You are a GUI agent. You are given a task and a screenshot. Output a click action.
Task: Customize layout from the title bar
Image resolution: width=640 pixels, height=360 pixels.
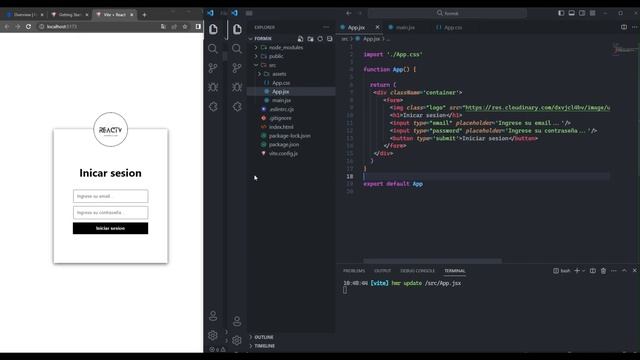pos(592,13)
